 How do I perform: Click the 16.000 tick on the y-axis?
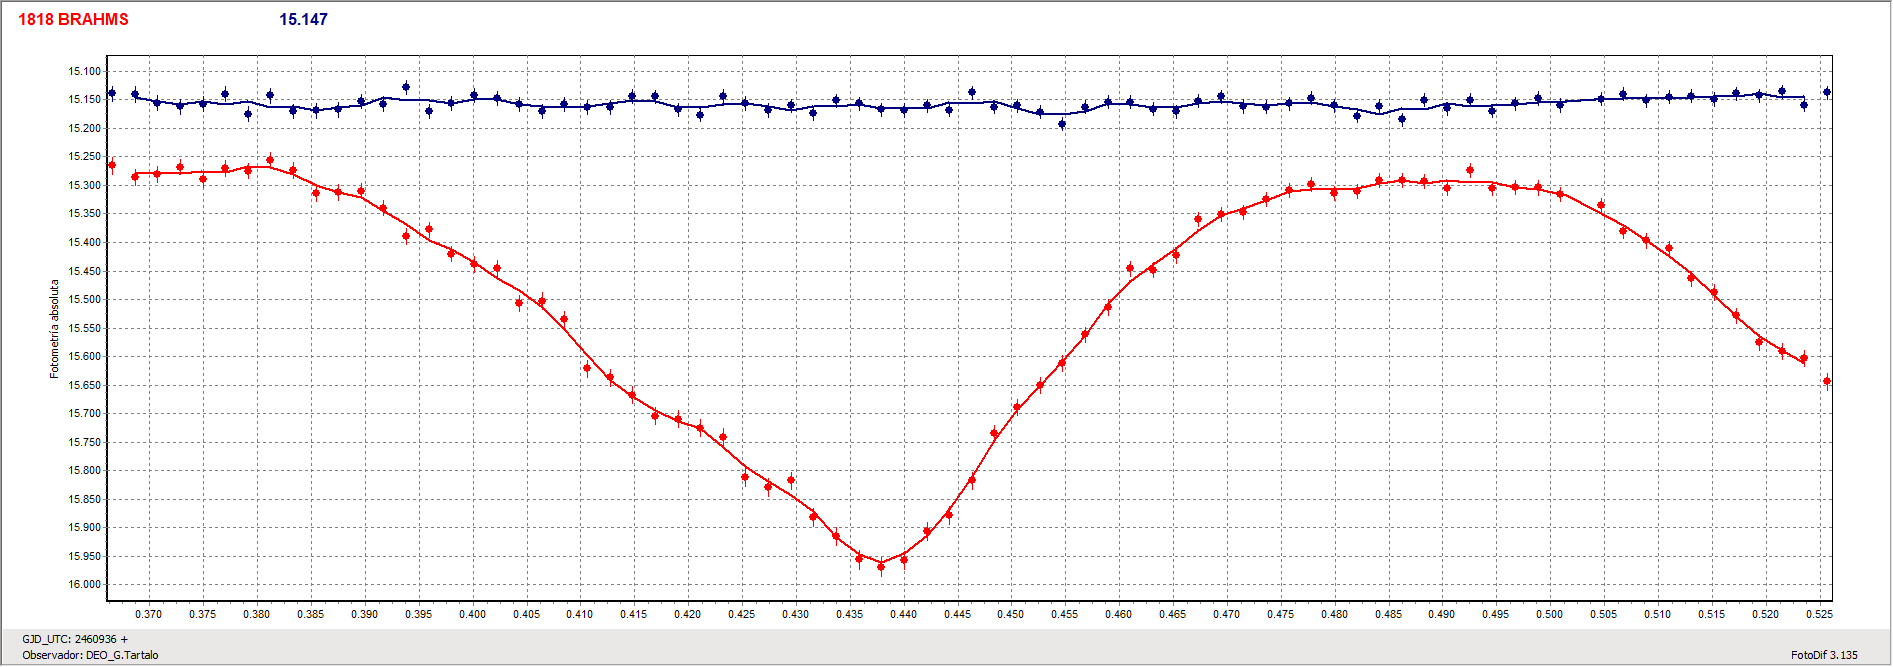click(x=84, y=585)
